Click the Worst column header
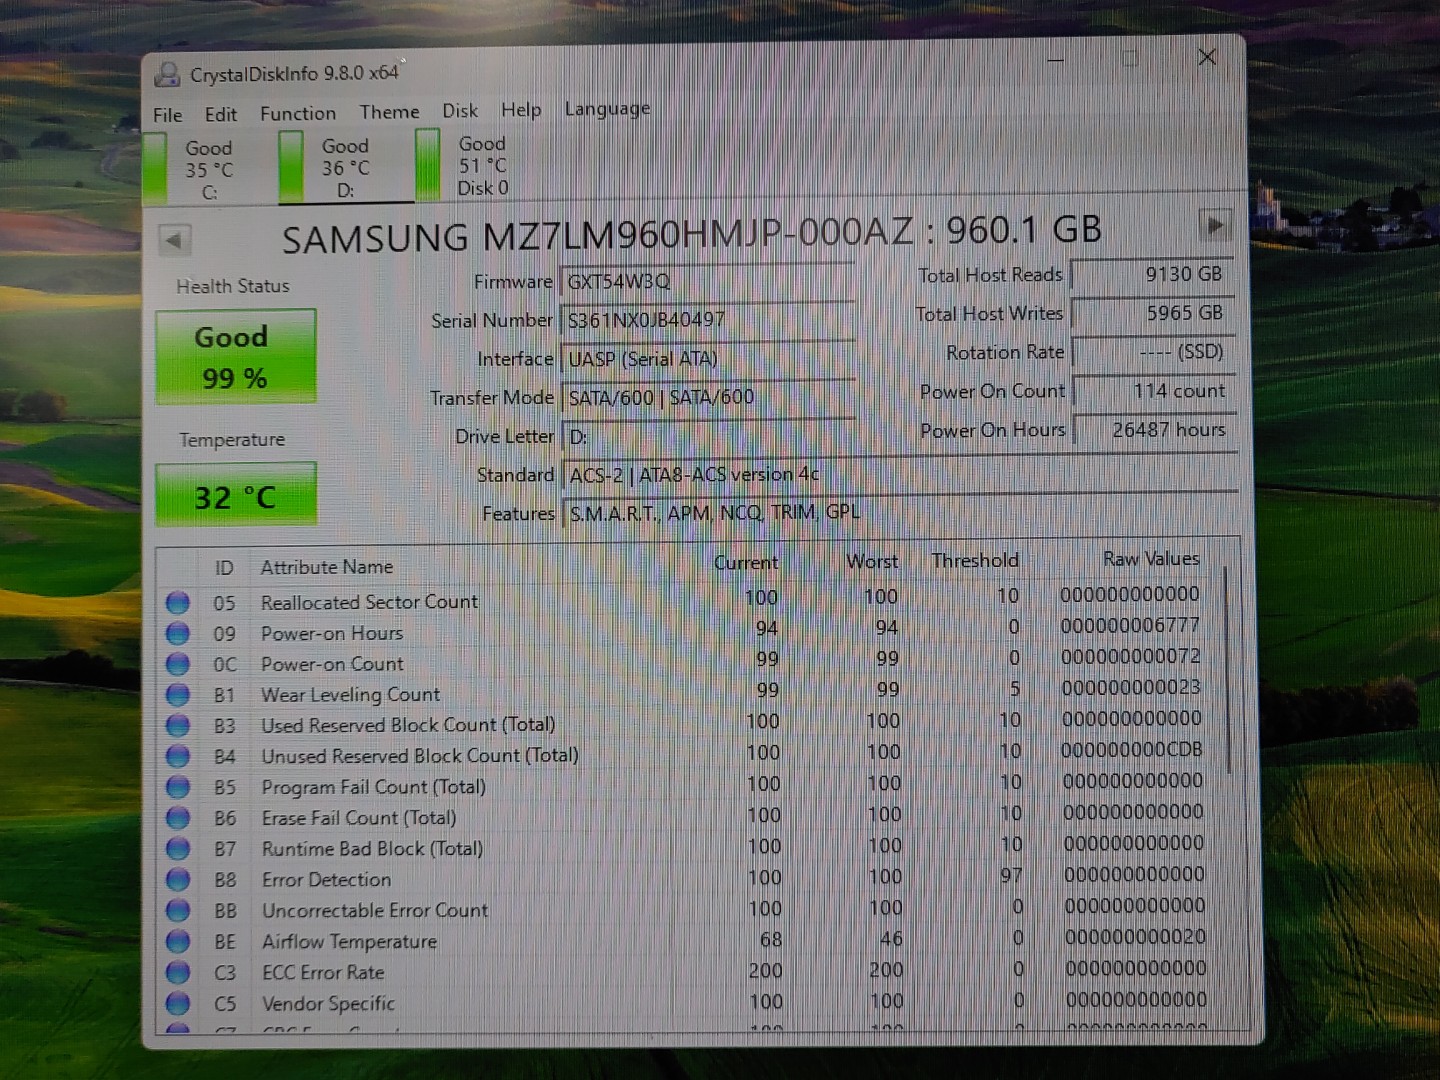1440x1080 pixels. click(x=872, y=562)
